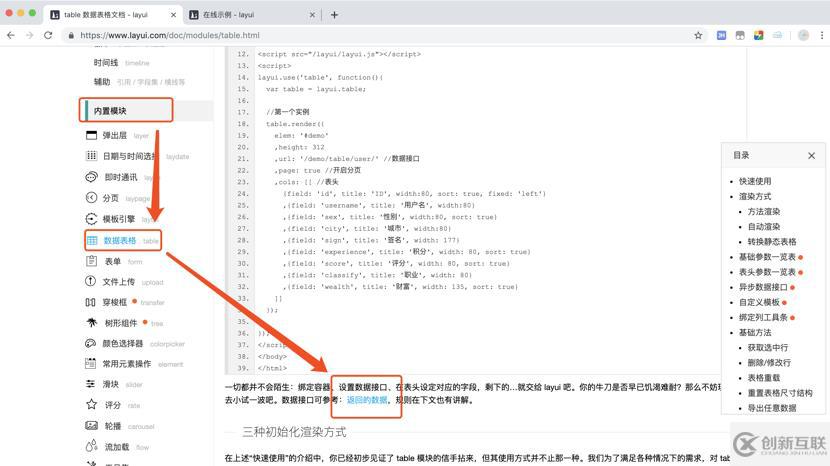Click the 三种初始化渲染方式 section heading
The image size is (830, 466).
coord(294,432)
